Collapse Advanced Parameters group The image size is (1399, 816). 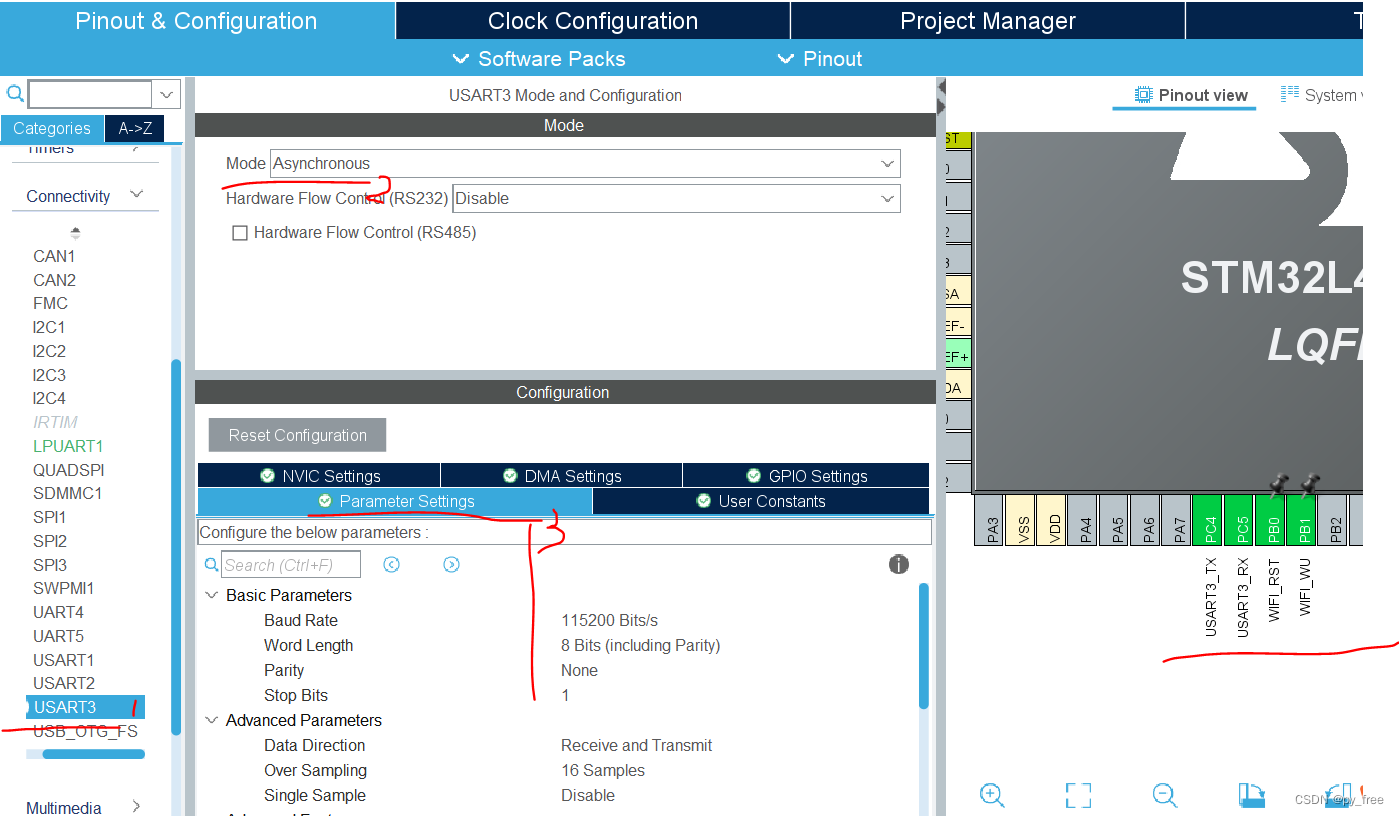pyautogui.click(x=211, y=720)
